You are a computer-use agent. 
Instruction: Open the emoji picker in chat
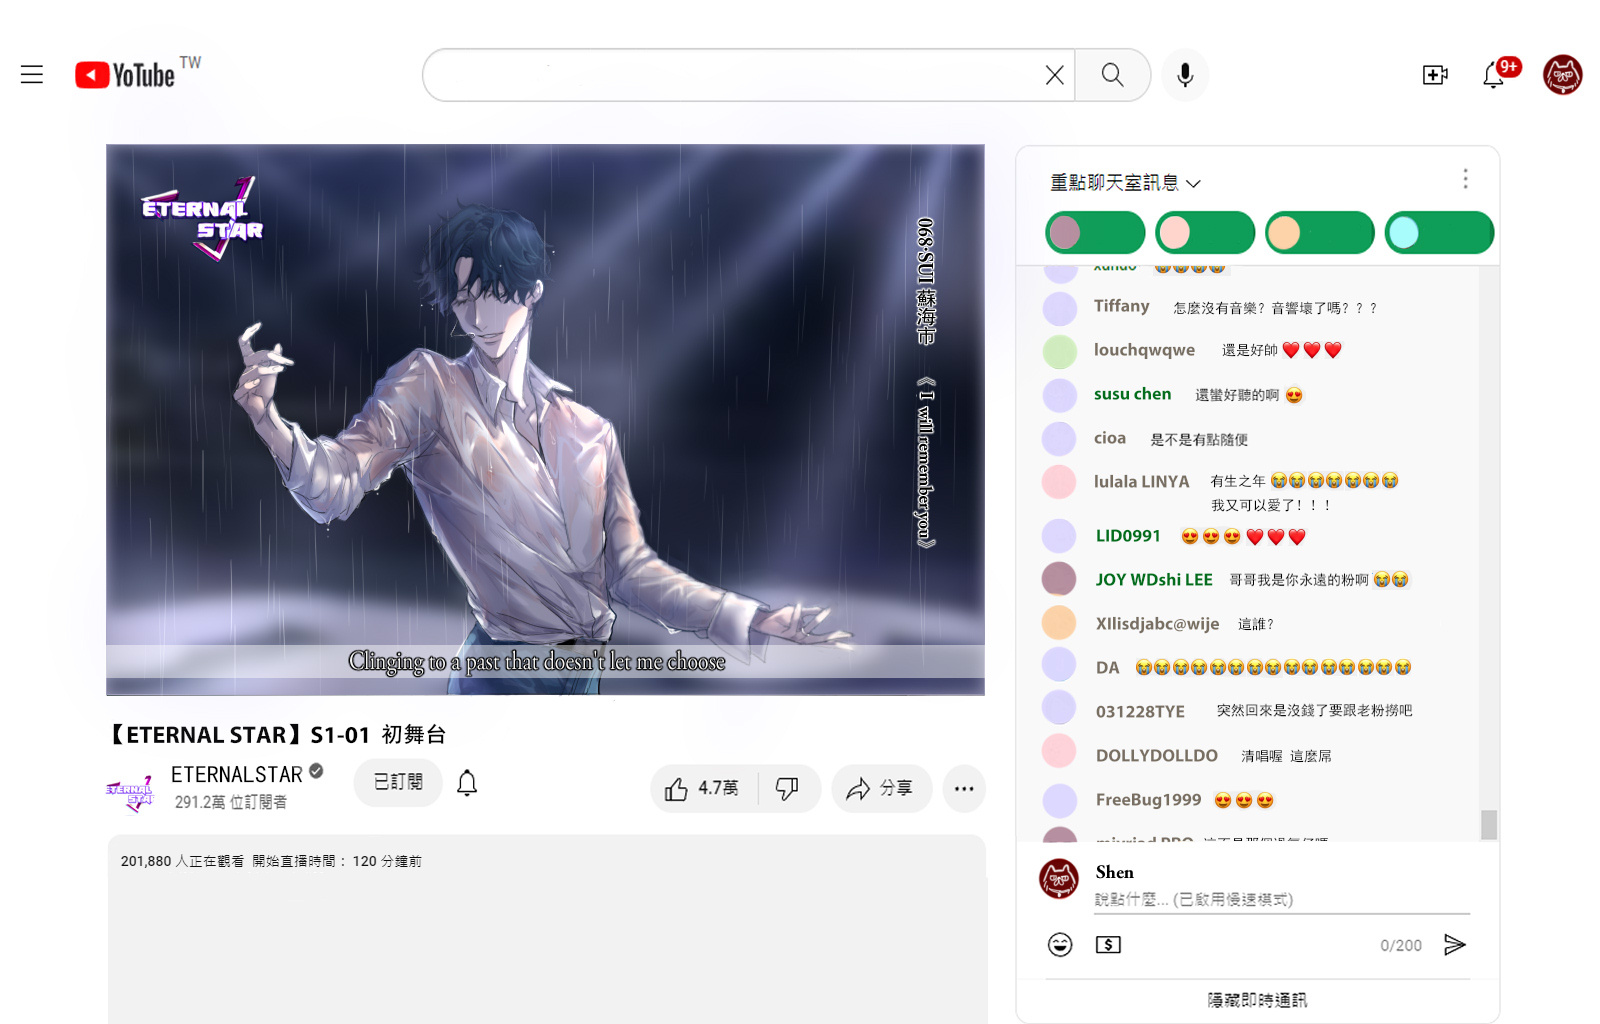[1060, 945]
